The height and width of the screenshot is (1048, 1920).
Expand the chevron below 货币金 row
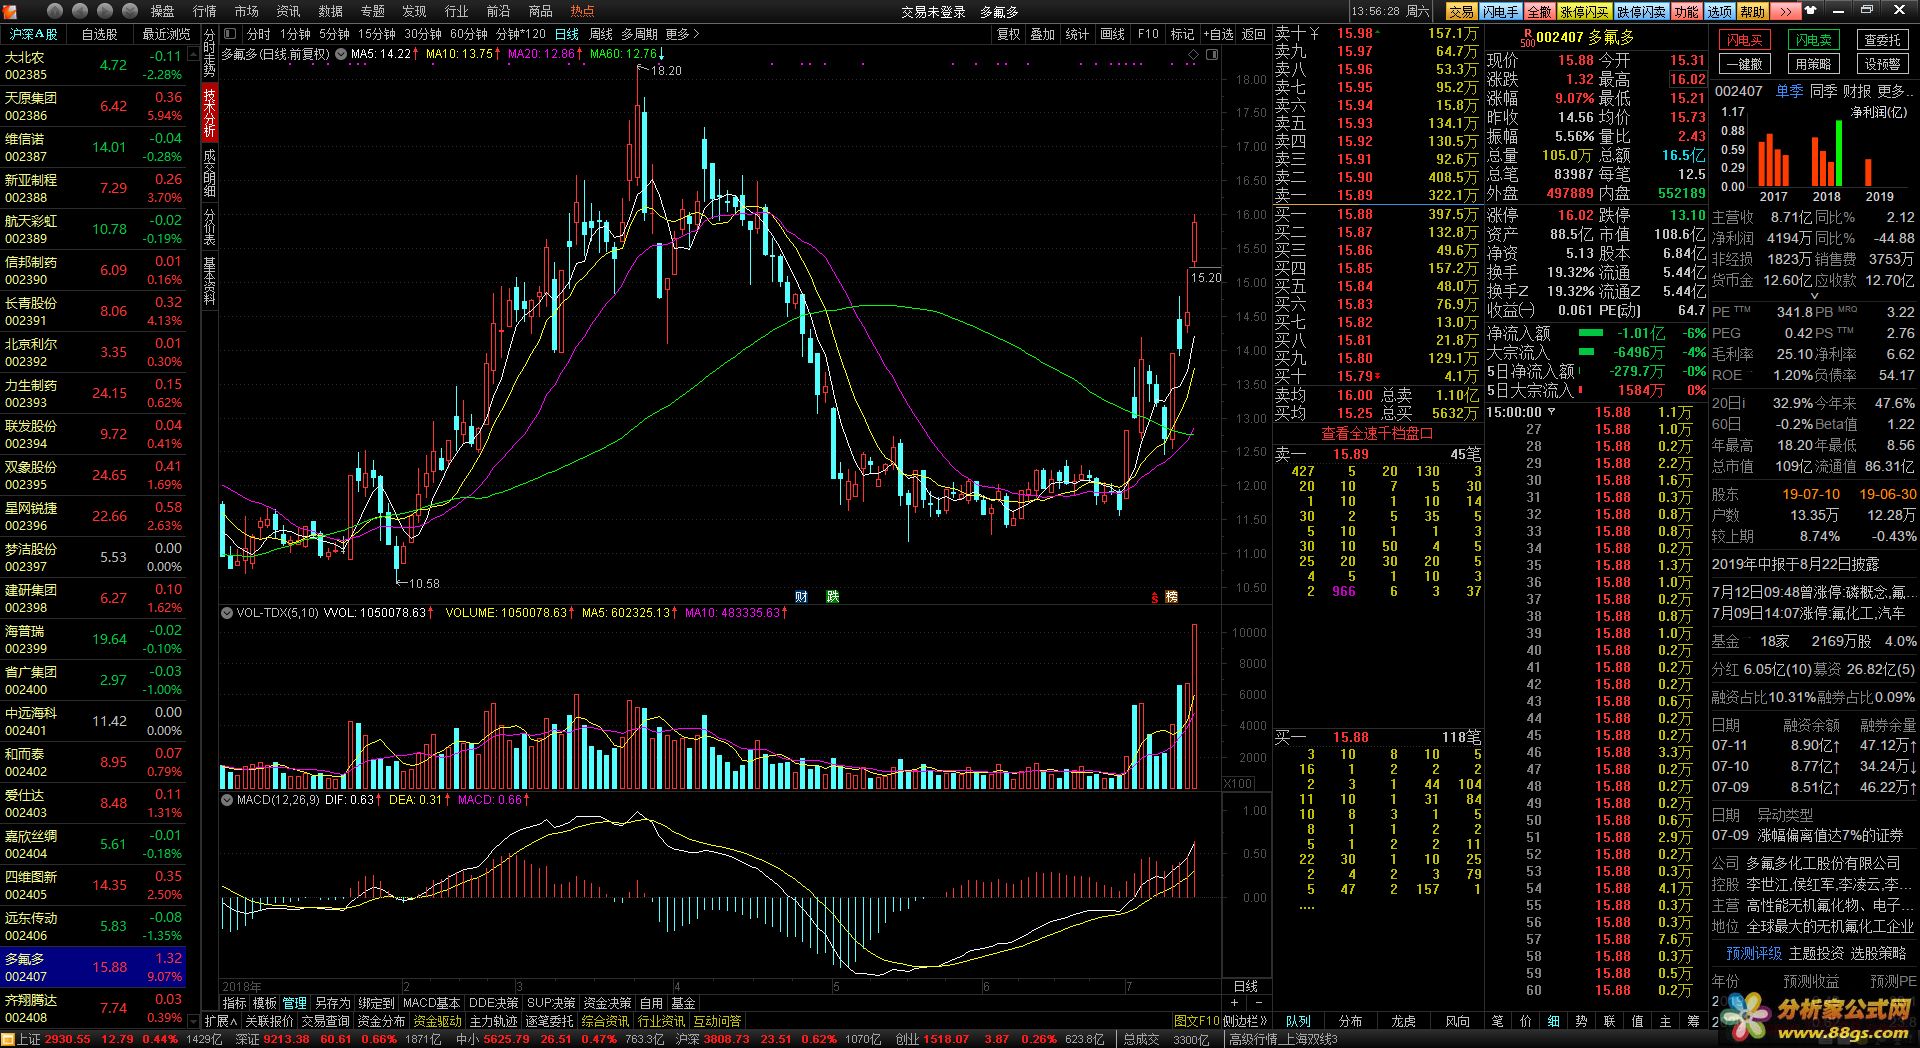click(1814, 297)
